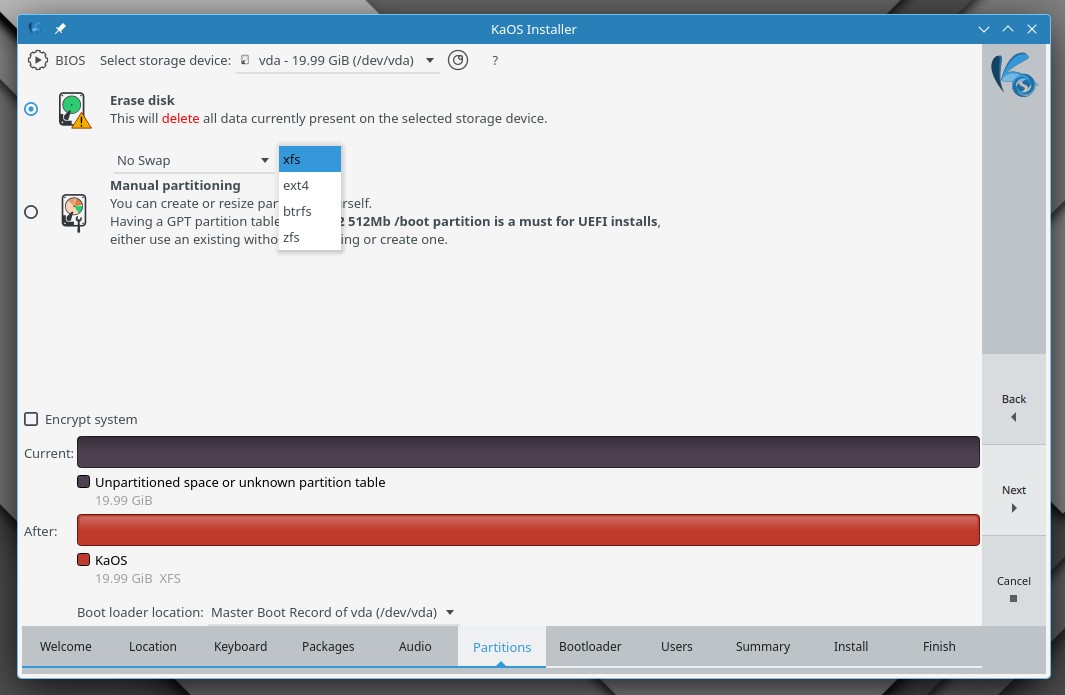
Task: Click the red After partition preview bar
Action: pyautogui.click(x=528, y=530)
